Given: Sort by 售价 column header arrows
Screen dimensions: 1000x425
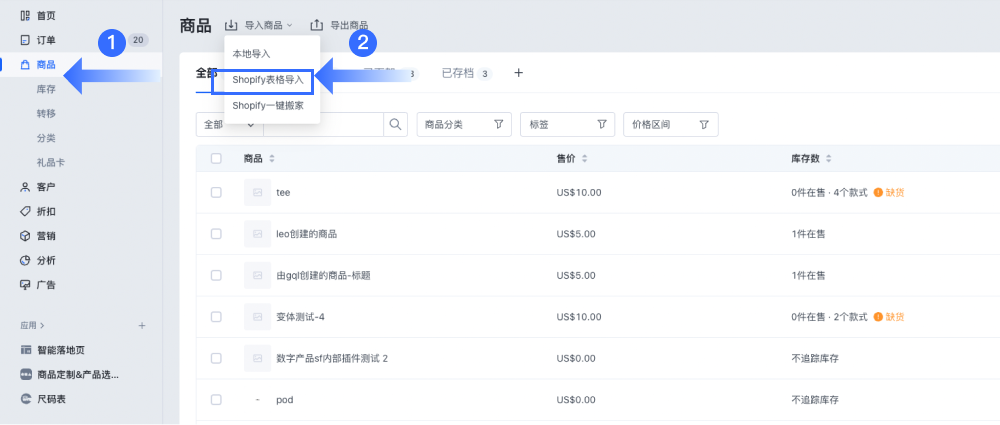Looking at the screenshot, I should coord(585,158).
